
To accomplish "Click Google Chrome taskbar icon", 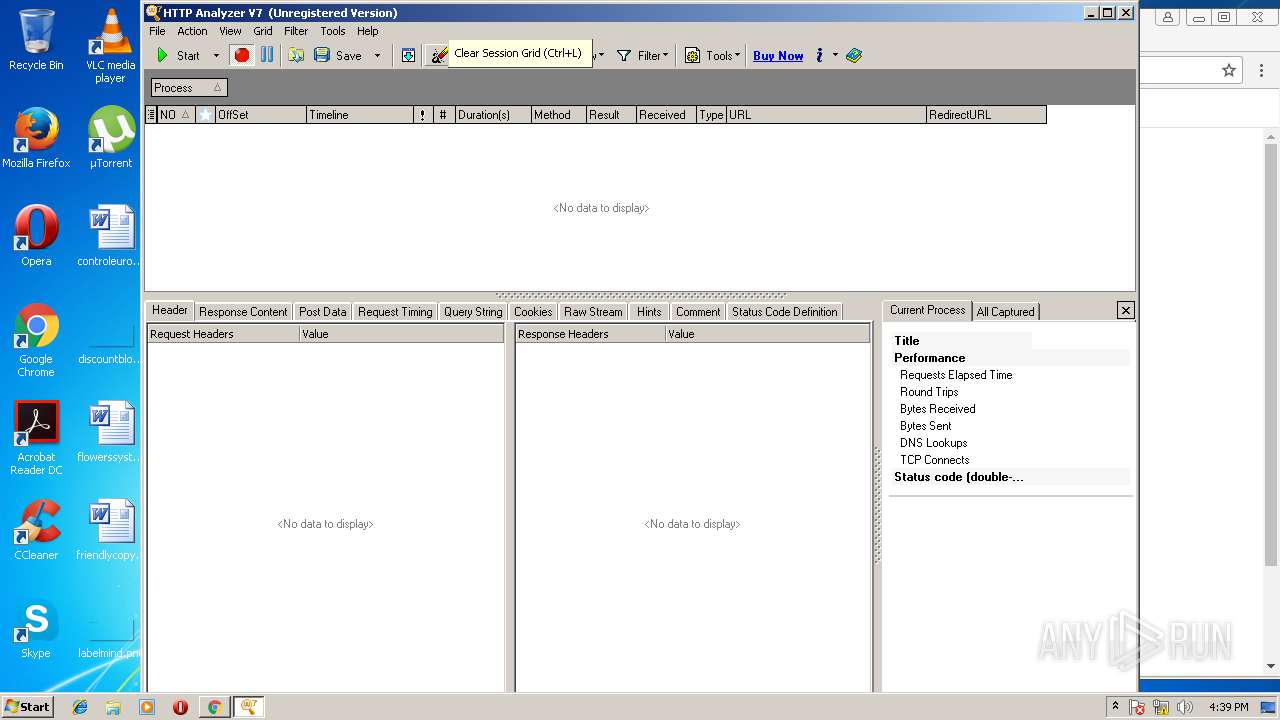I will coord(214,707).
